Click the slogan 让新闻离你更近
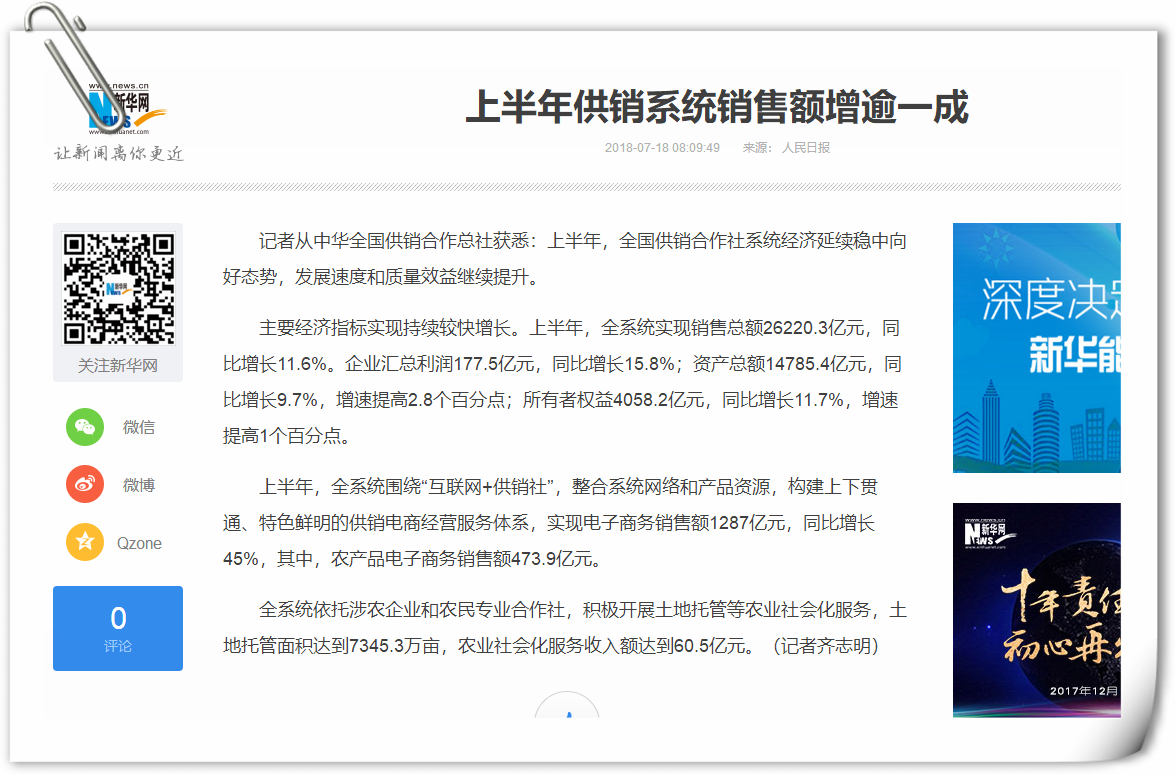The image size is (1175, 774). pos(118,154)
